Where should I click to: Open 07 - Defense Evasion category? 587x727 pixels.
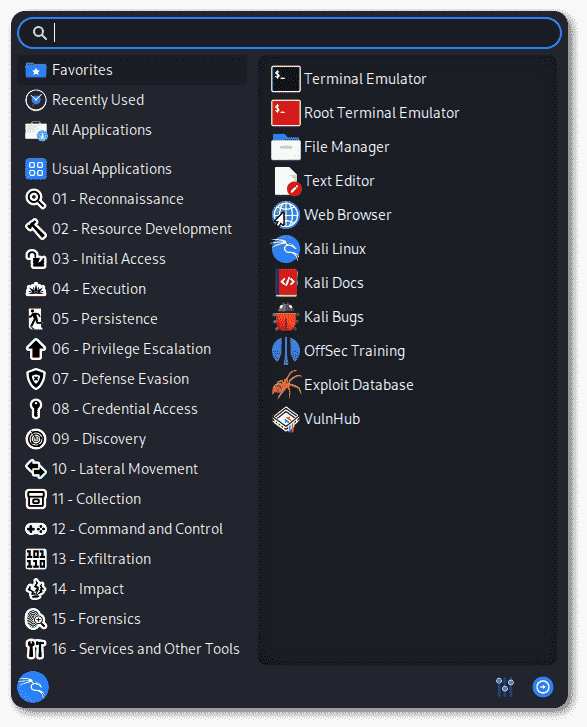click(121, 379)
